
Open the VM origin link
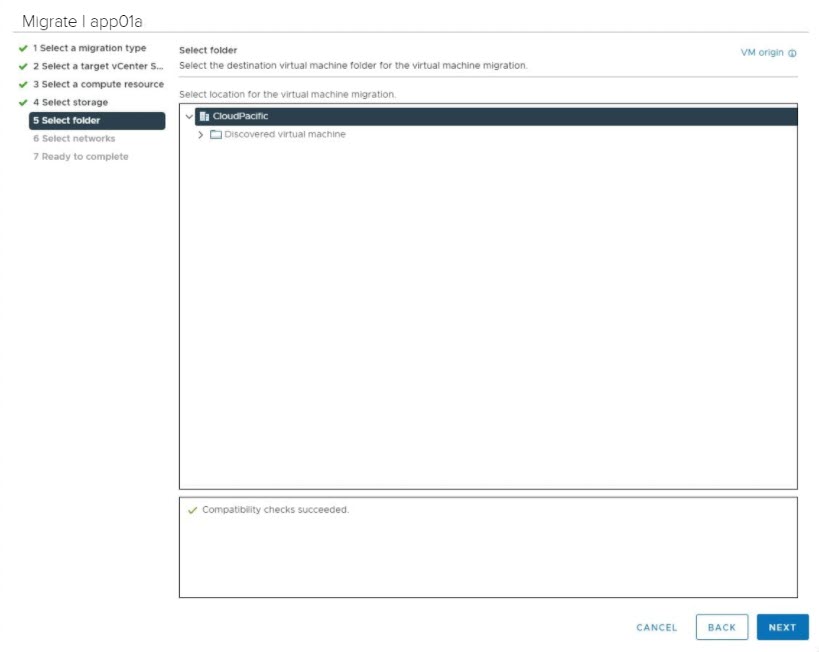click(761, 53)
